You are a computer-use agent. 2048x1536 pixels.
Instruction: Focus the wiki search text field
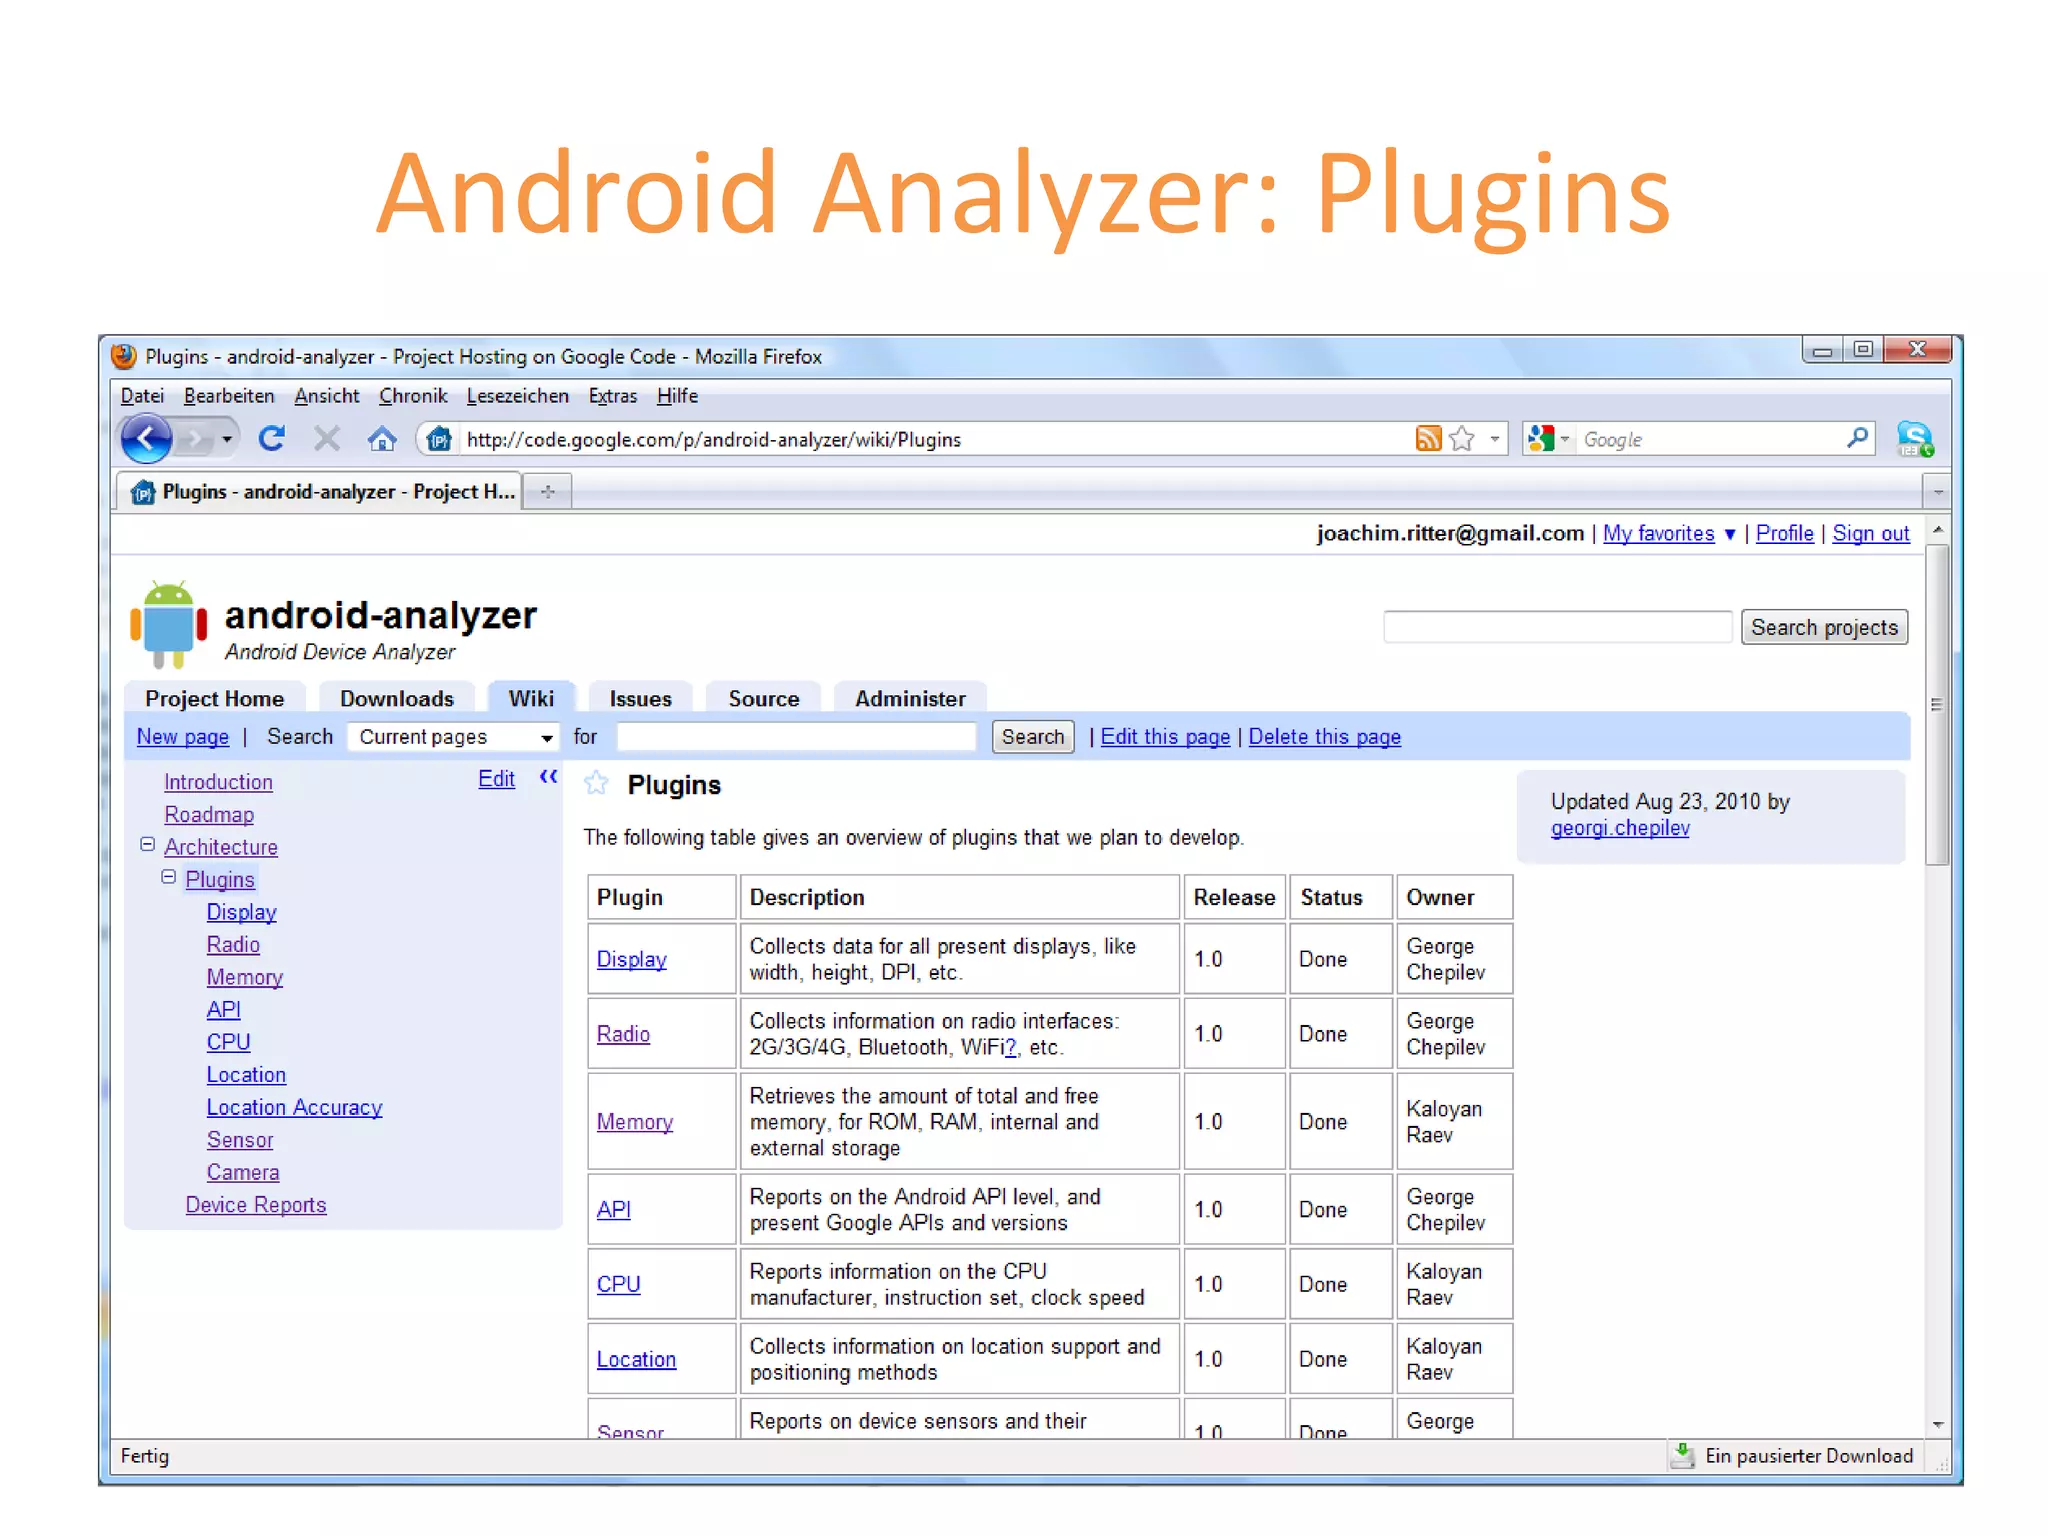point(796,737)
